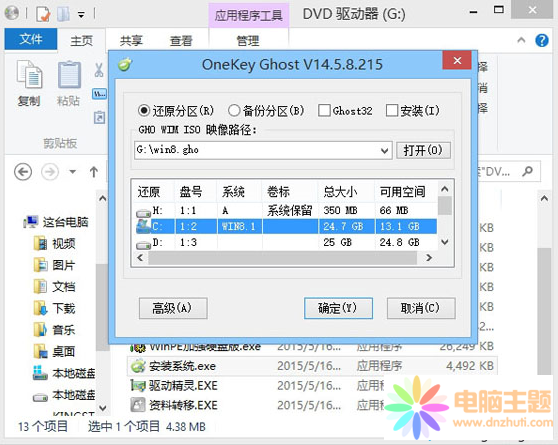Click partition list scroll-left arrow
Viewport: 558px width, 445px height.
tap(140, 257)
